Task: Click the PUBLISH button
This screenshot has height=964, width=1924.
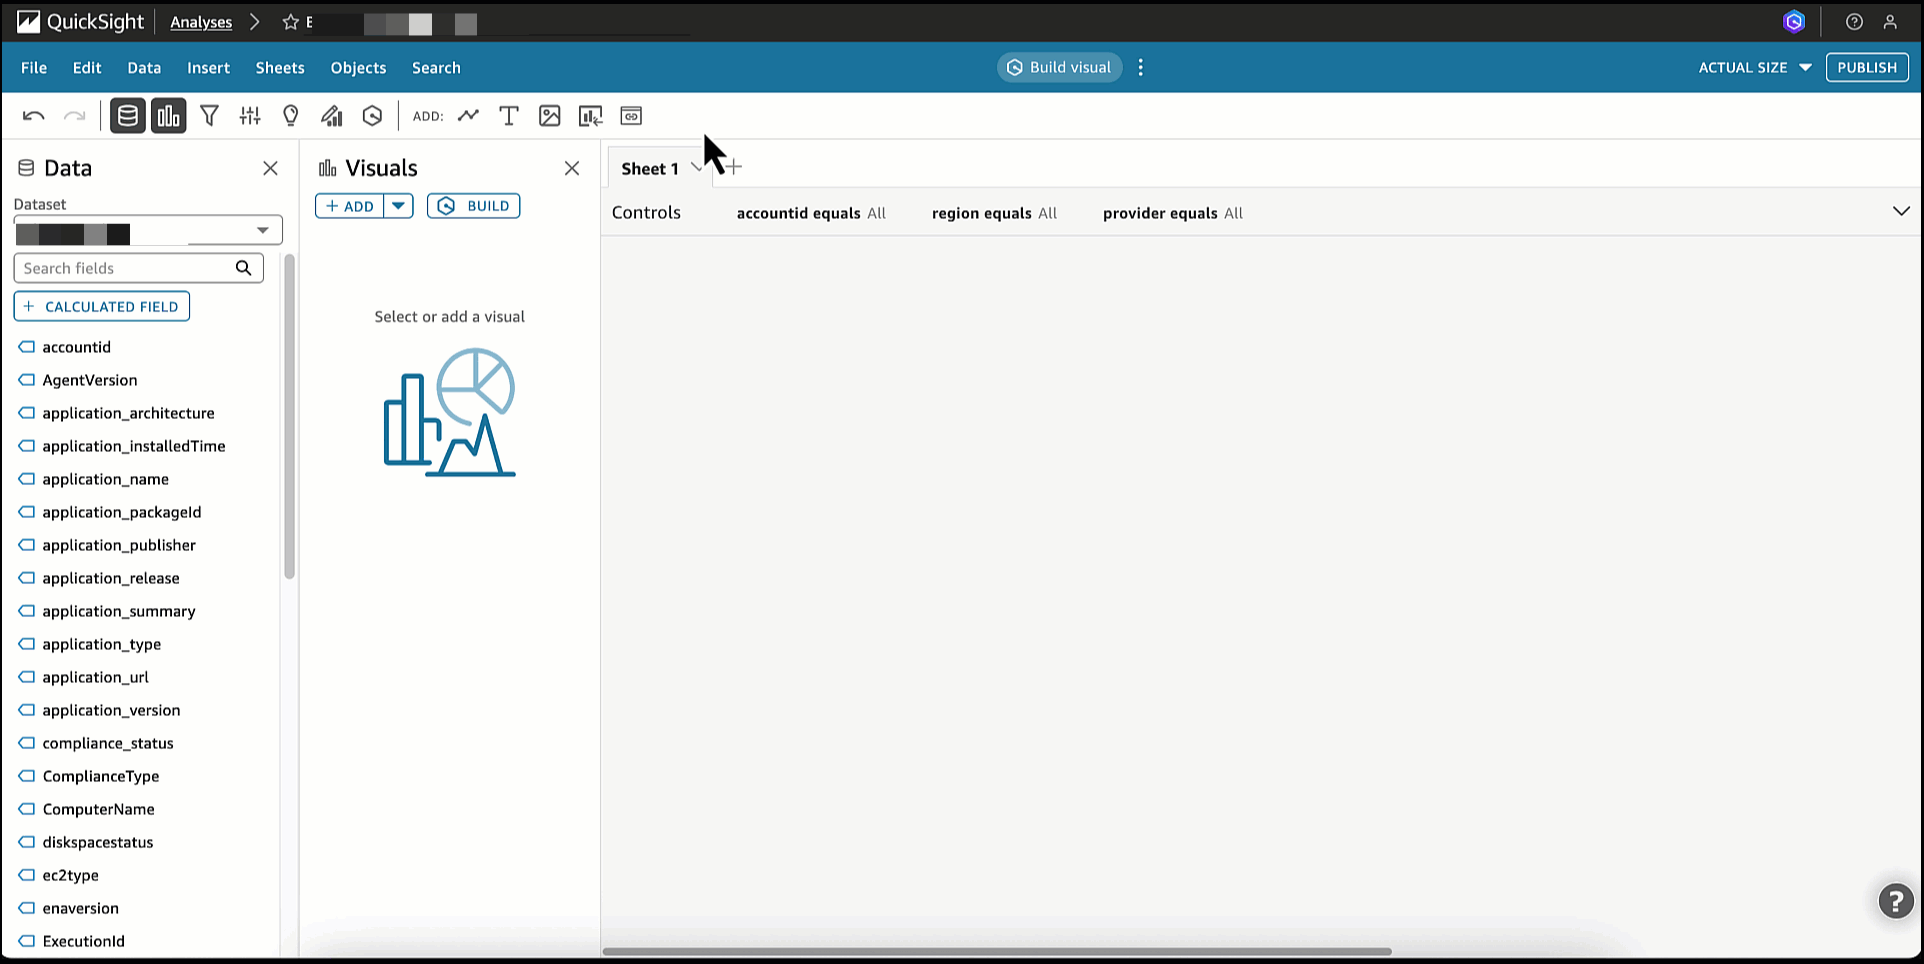Action: click(x=1866, y=68)
